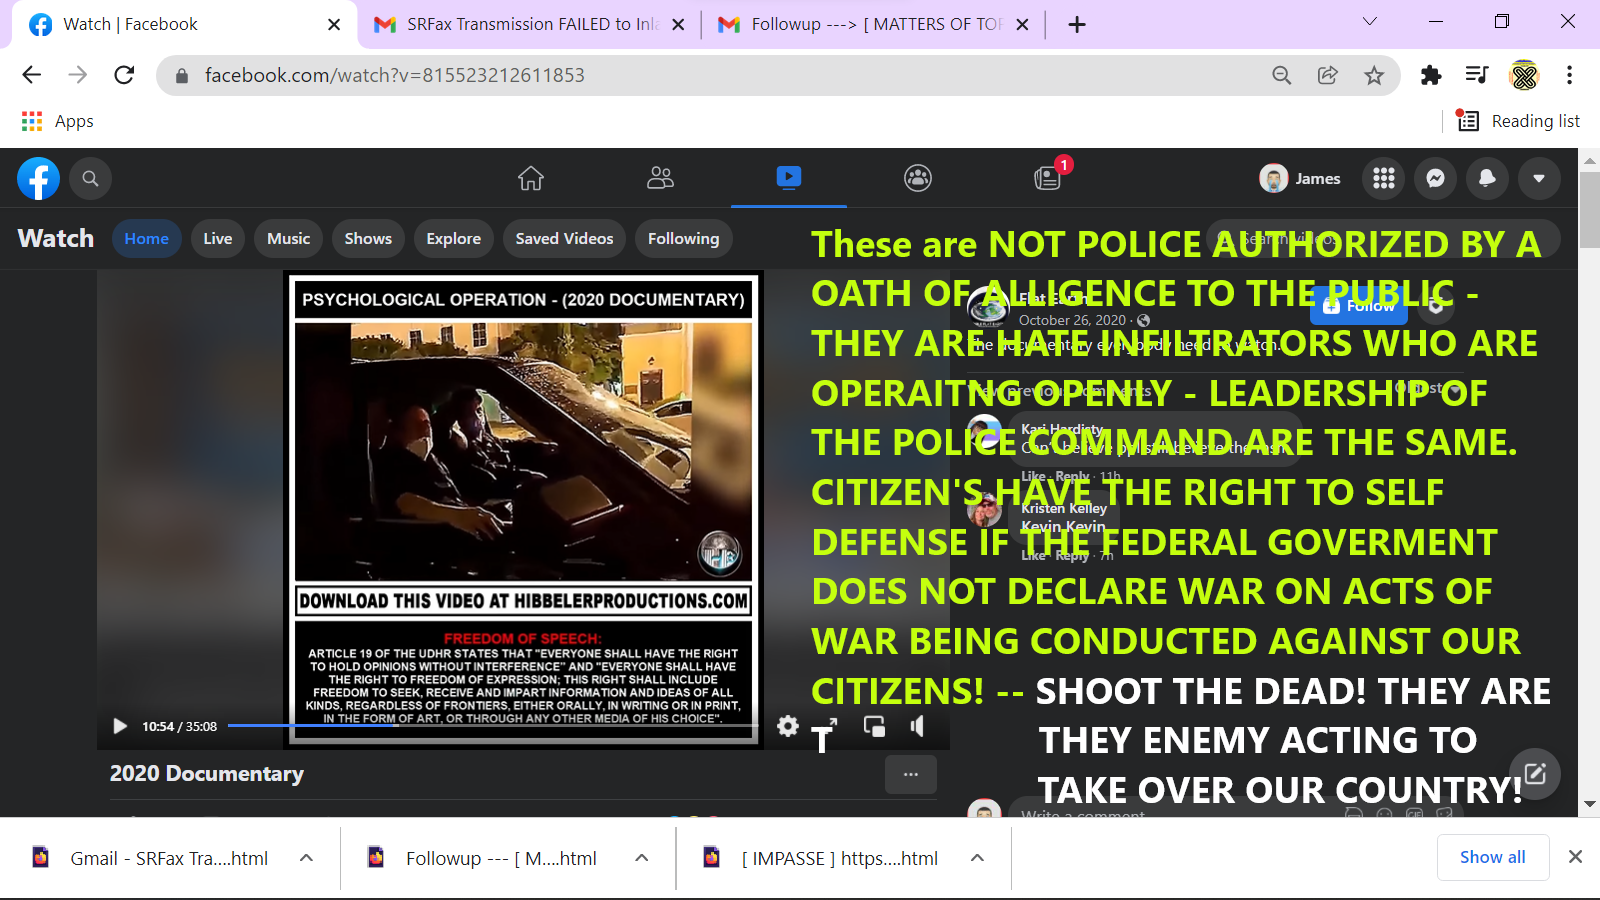
Task: Open the Friends icon in Facebook navbar
Action: (x=660, y=178)
